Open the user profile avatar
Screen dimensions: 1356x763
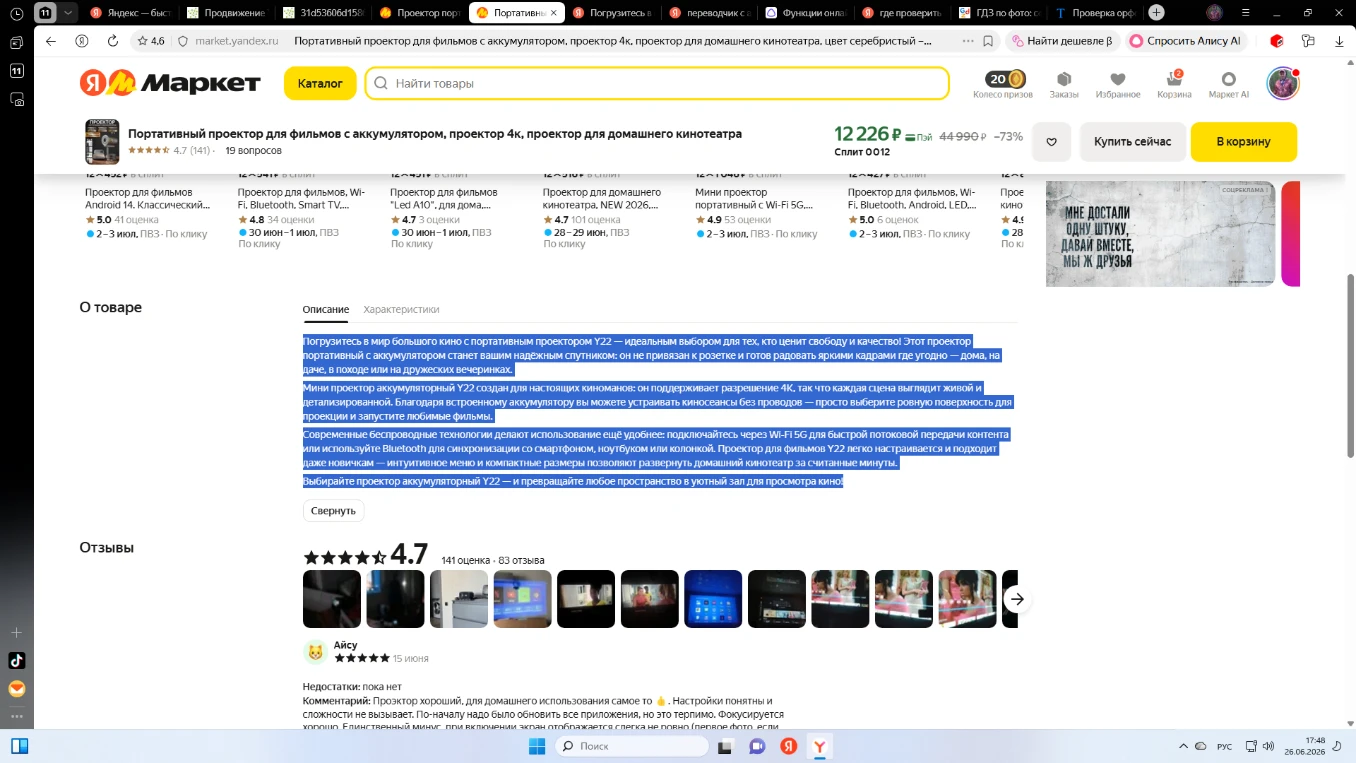1283,84
